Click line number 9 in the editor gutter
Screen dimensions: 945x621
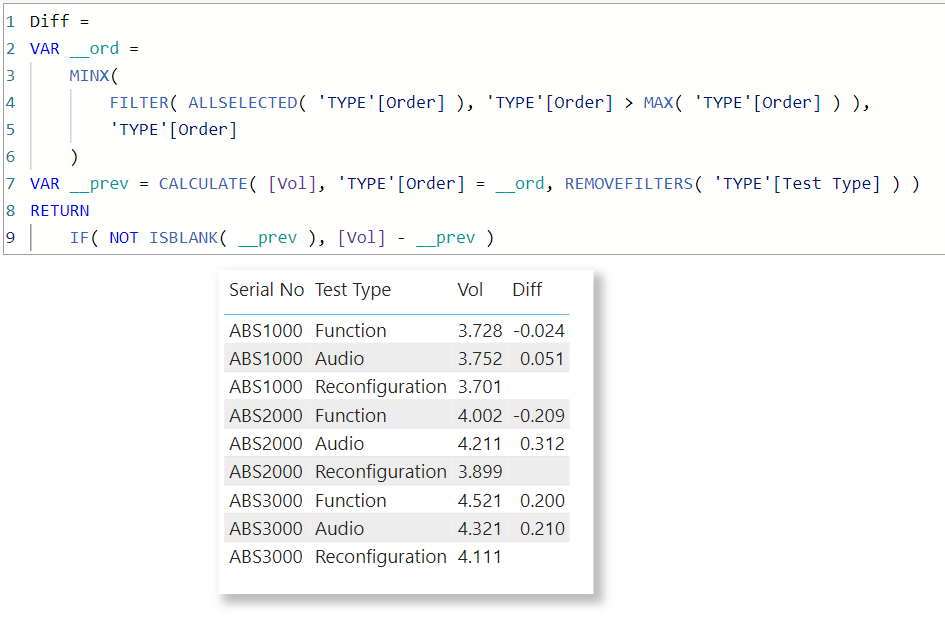coord(10,238)
